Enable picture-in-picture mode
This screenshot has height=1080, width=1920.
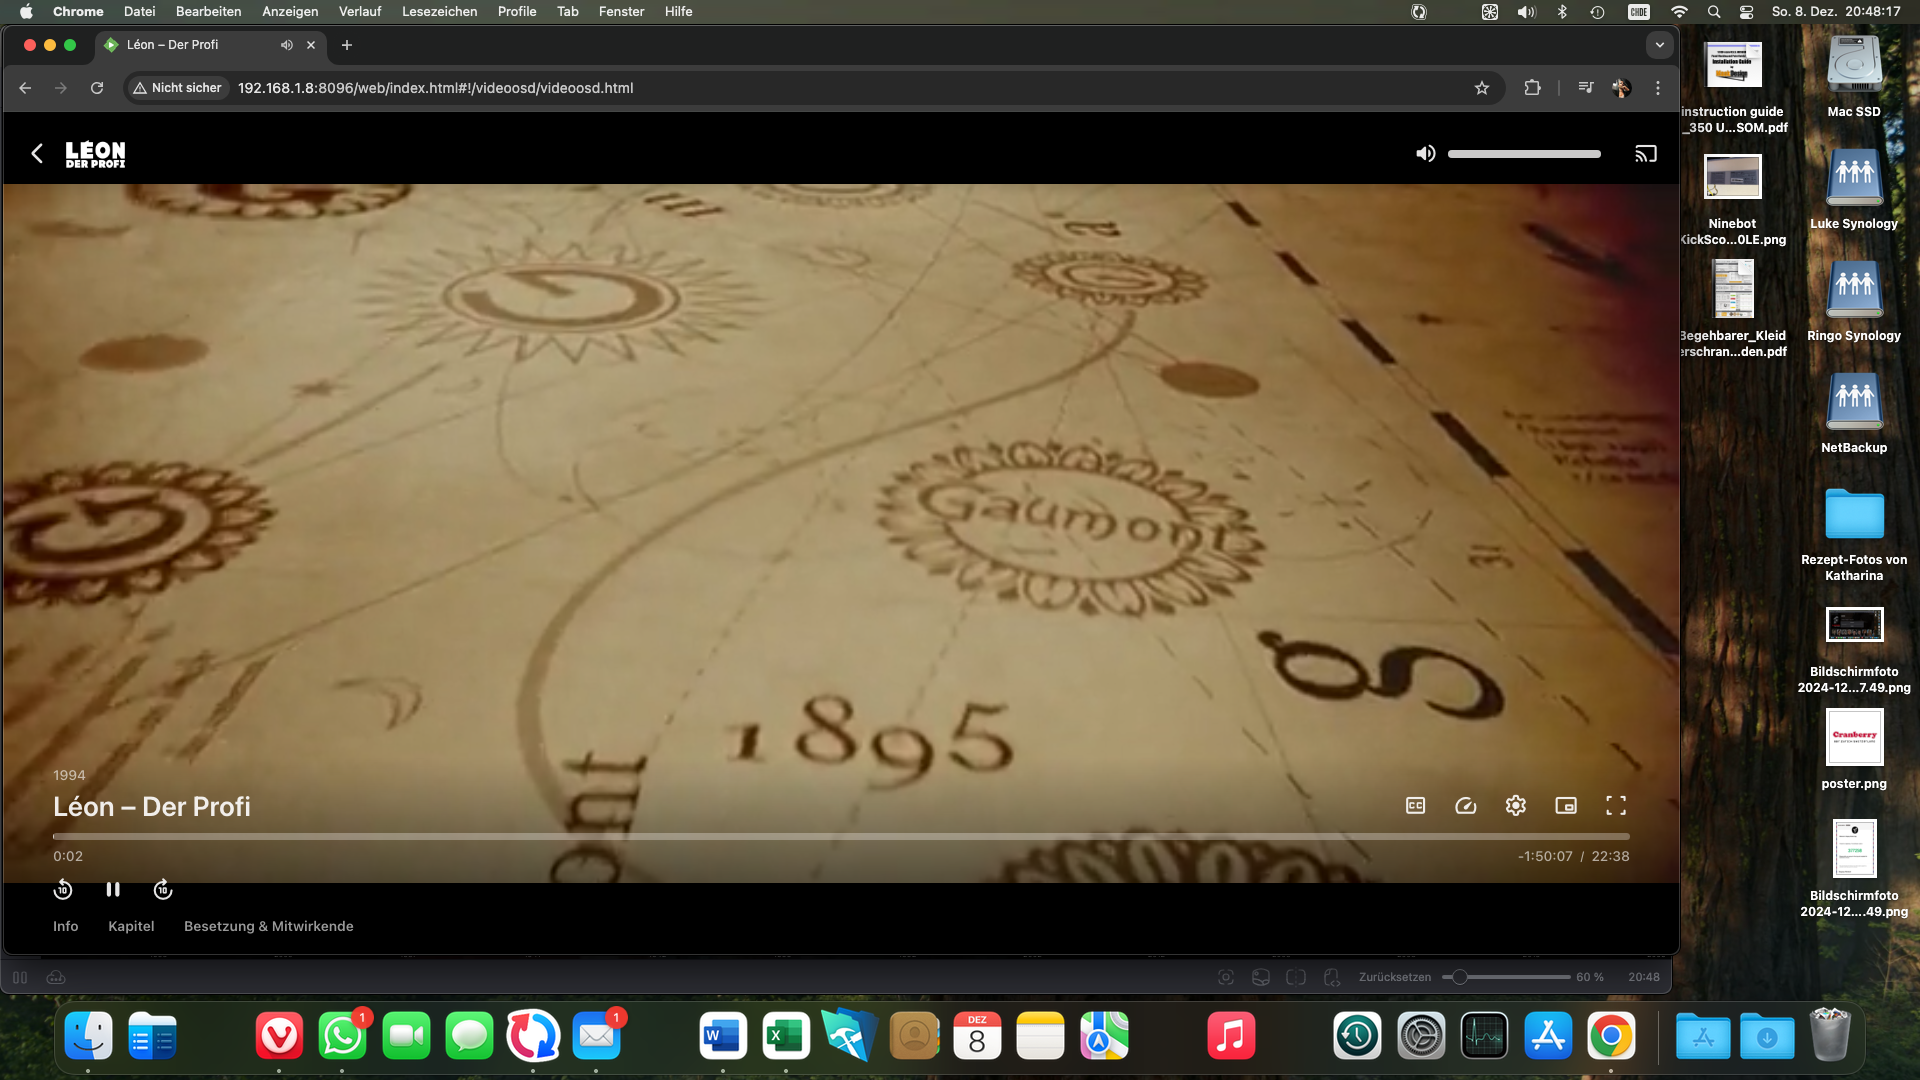pos(1565,805)
